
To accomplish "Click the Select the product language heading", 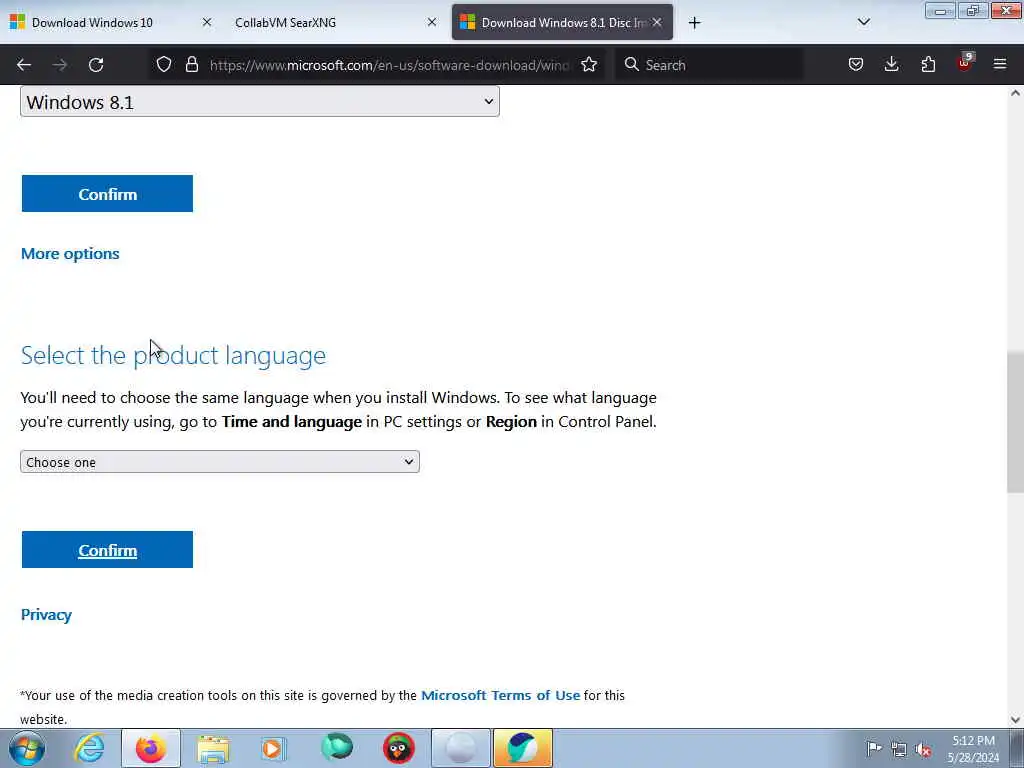I will 173,355.
